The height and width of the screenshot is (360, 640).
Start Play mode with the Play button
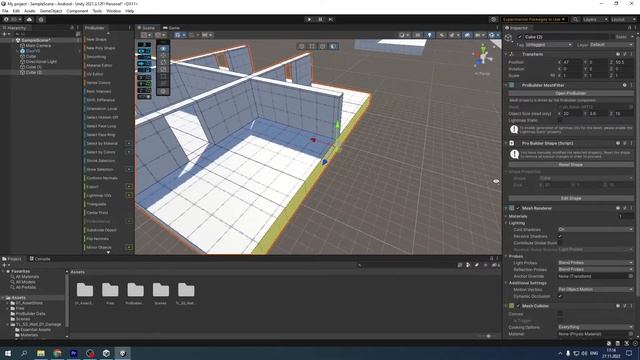[309, 19]
